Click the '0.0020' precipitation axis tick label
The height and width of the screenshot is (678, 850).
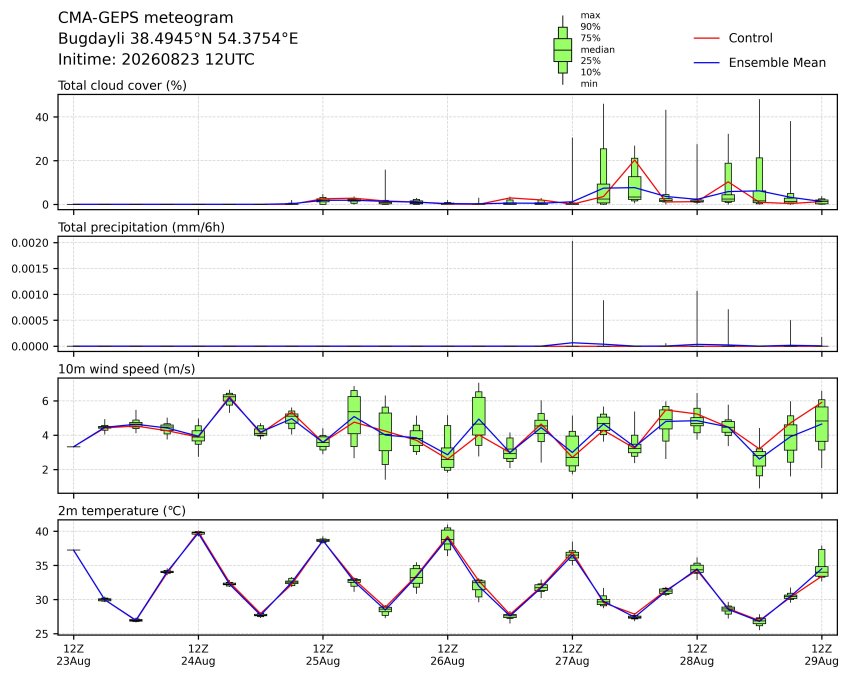pyautogui.click(x=30, y=243)
